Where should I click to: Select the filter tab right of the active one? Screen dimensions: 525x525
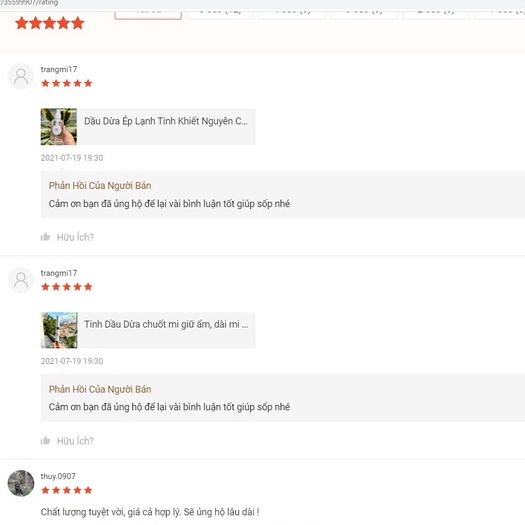click(x=220, y=15)
